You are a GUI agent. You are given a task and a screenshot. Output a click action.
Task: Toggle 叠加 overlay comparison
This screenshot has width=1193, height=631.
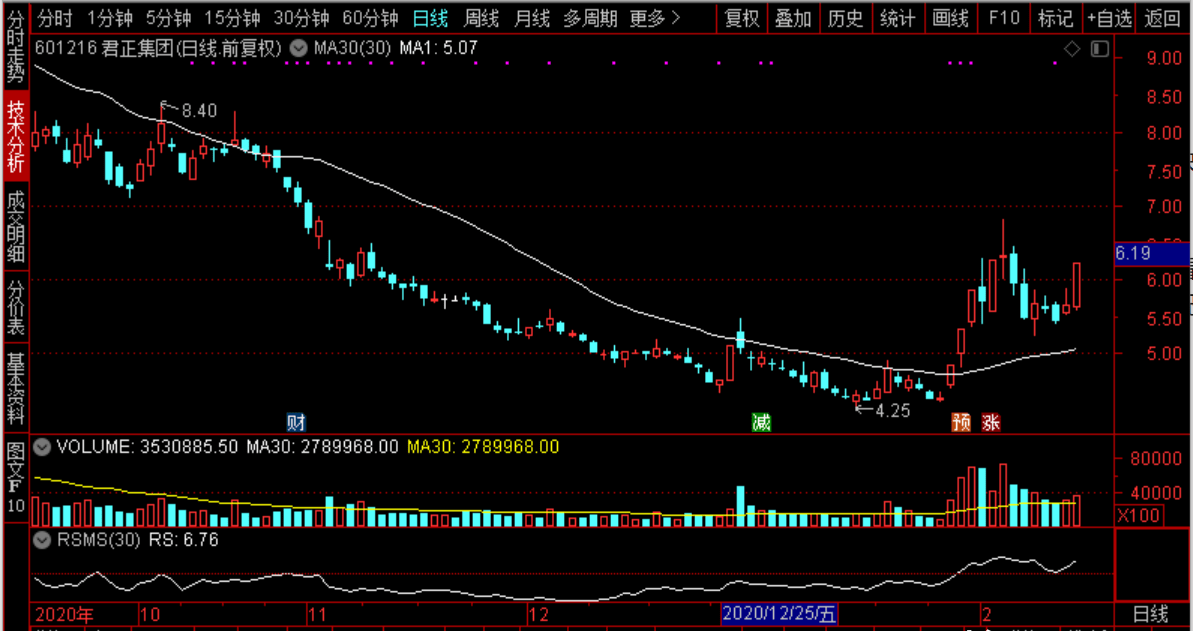click(x=793, y=18)
